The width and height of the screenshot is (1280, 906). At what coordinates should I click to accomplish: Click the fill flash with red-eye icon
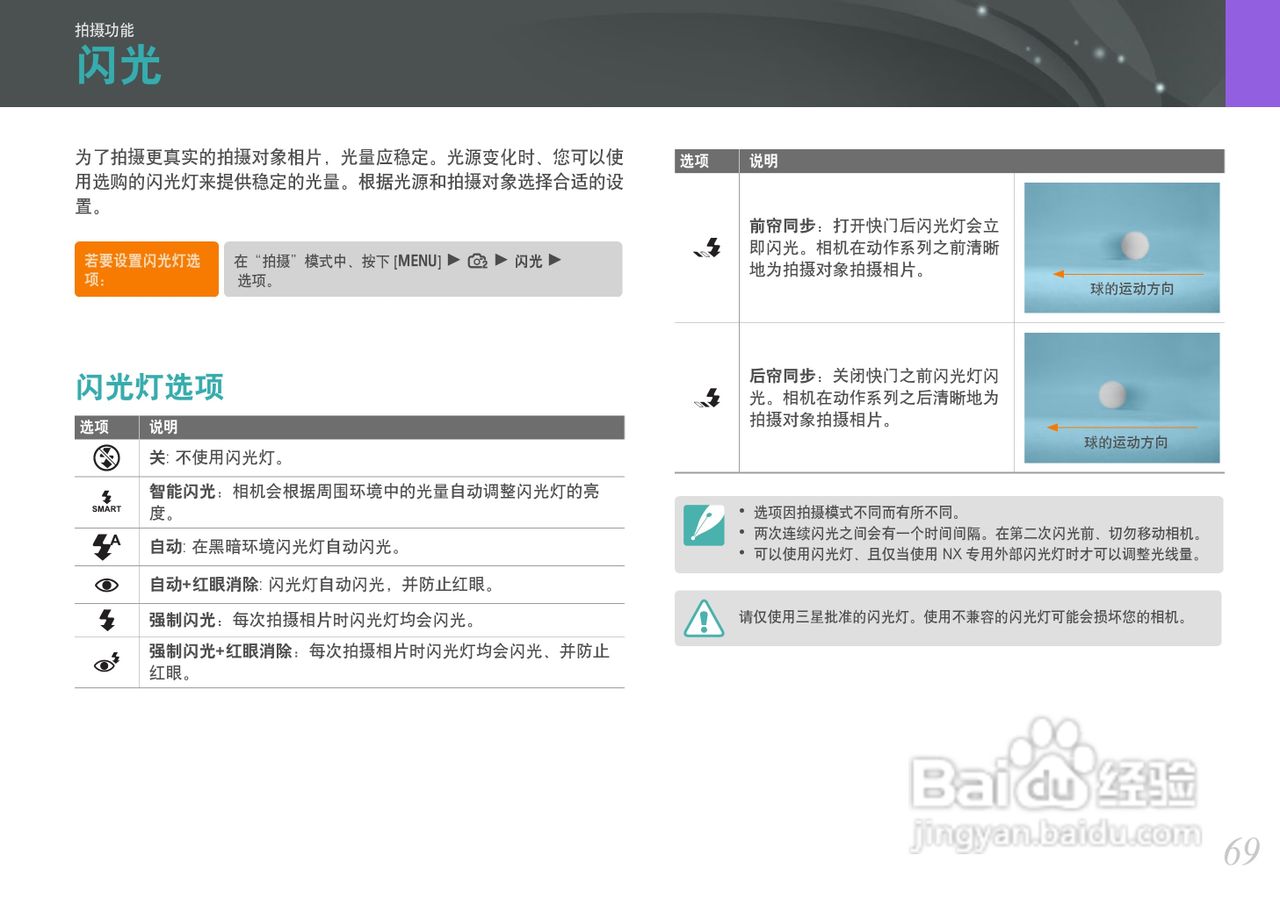(x=107, y=661)
